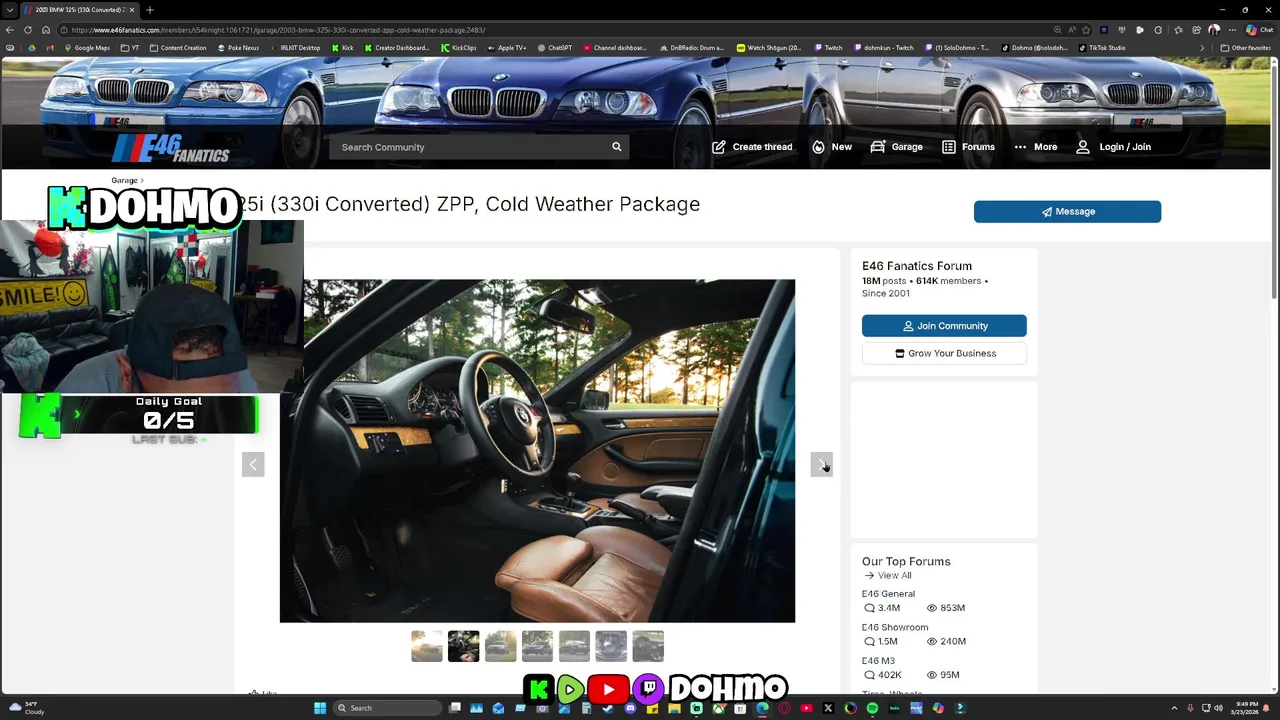
Task: Open the New posts flame icon
Action: coord(819,147)
